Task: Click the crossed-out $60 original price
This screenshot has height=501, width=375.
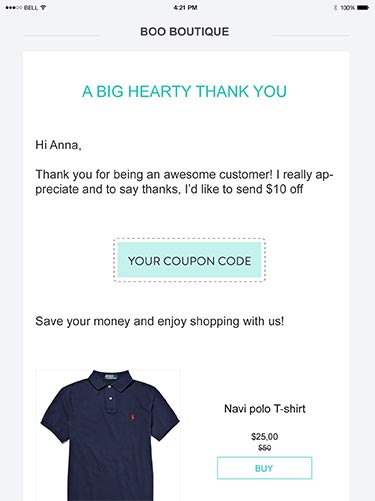Action: [265, 448]
